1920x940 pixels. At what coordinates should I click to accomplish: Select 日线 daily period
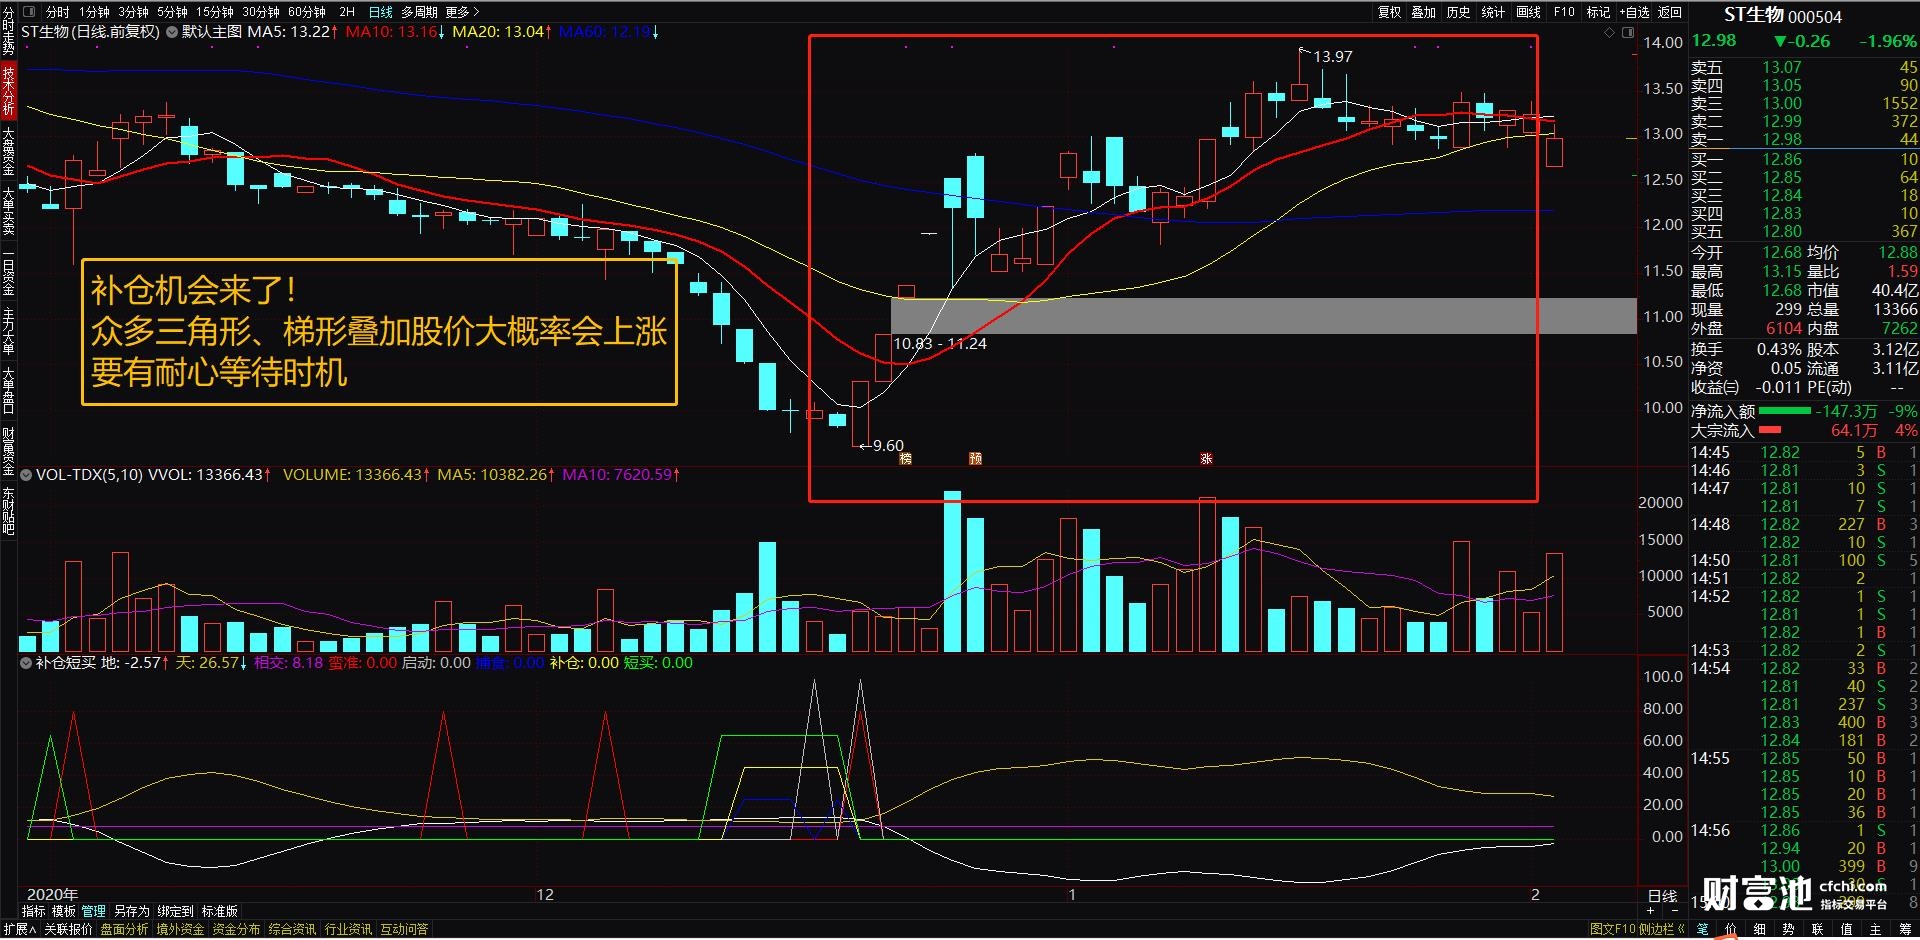380,12
